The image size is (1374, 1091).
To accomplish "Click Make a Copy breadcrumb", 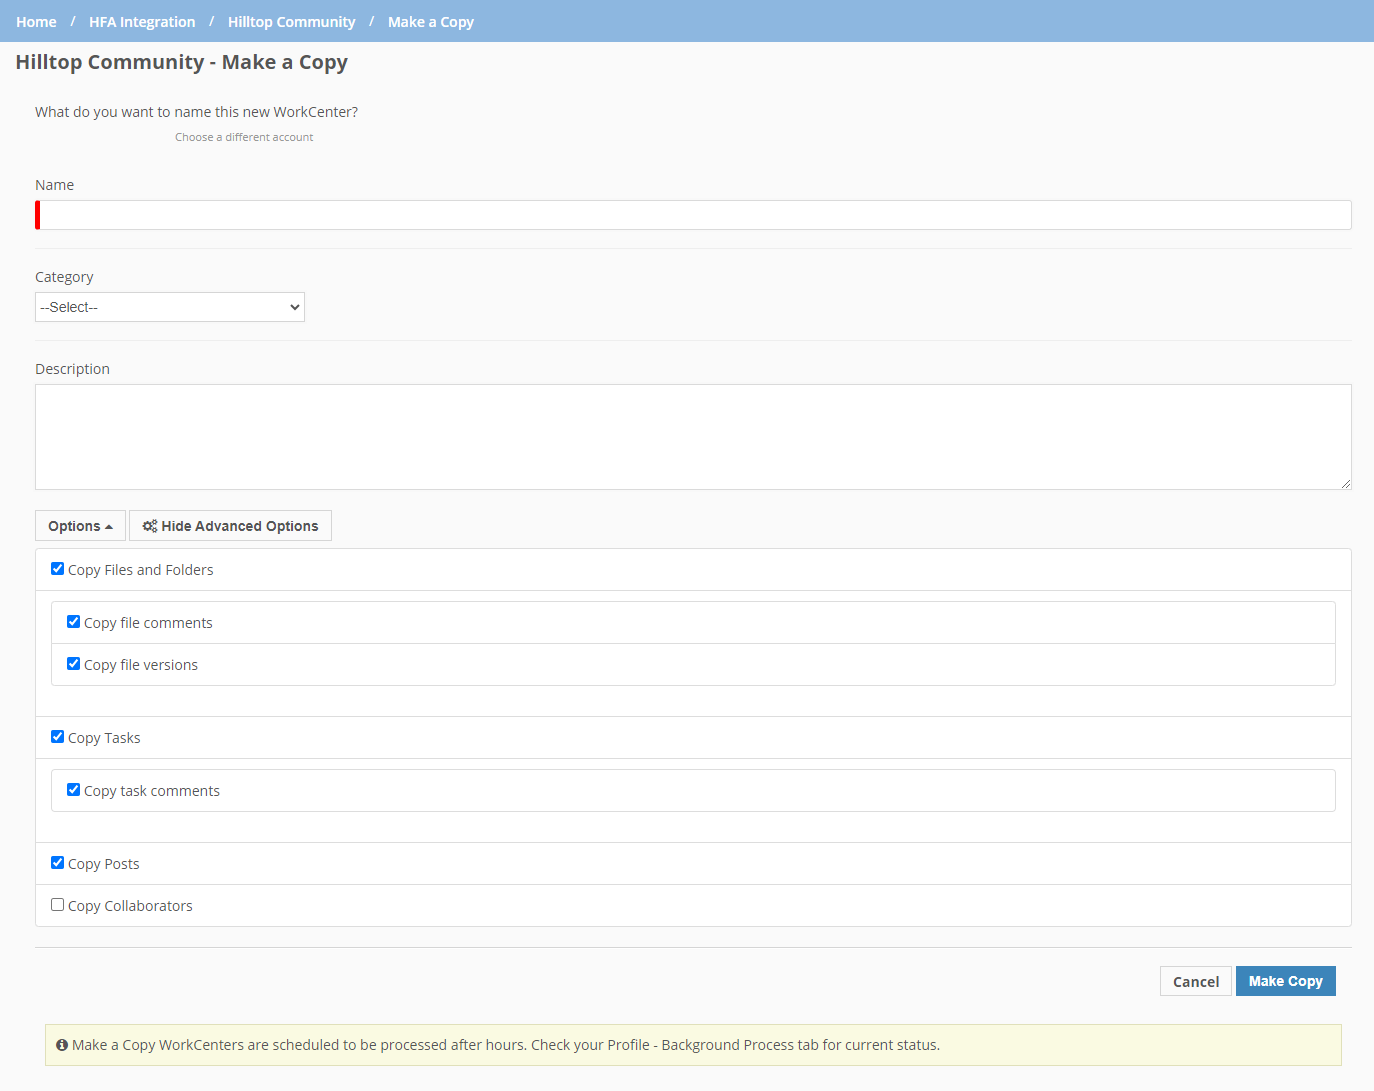I will tap(431, 22).
